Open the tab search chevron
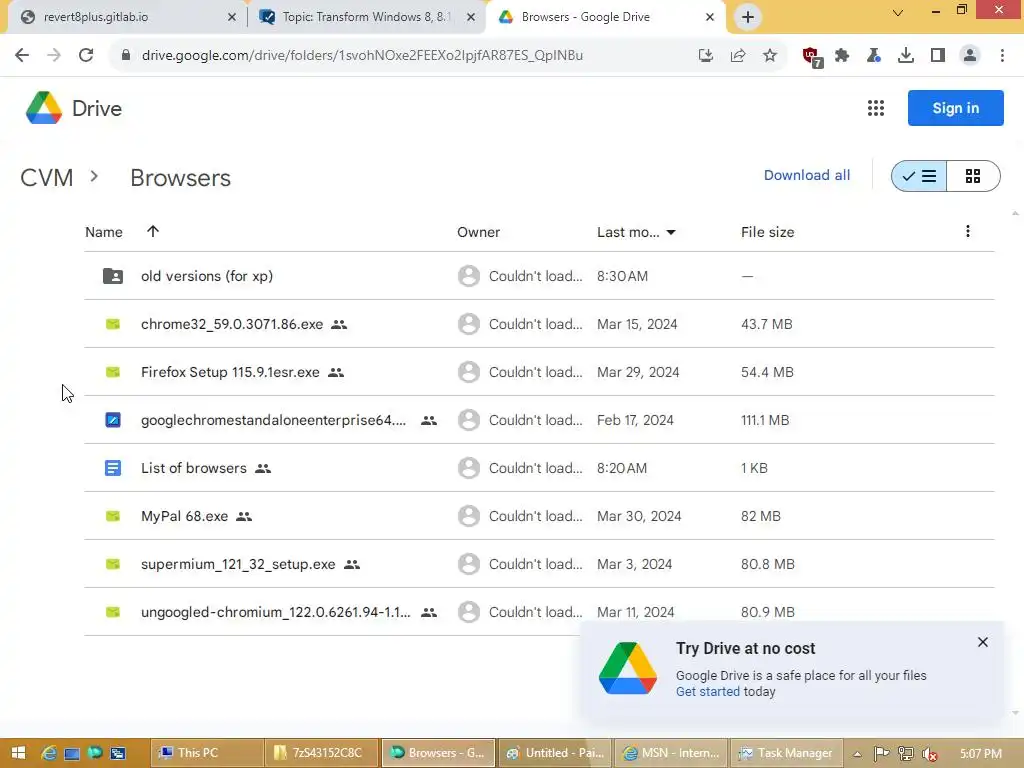Viewport: 1024px width, 768px height. tap(898, 13)
